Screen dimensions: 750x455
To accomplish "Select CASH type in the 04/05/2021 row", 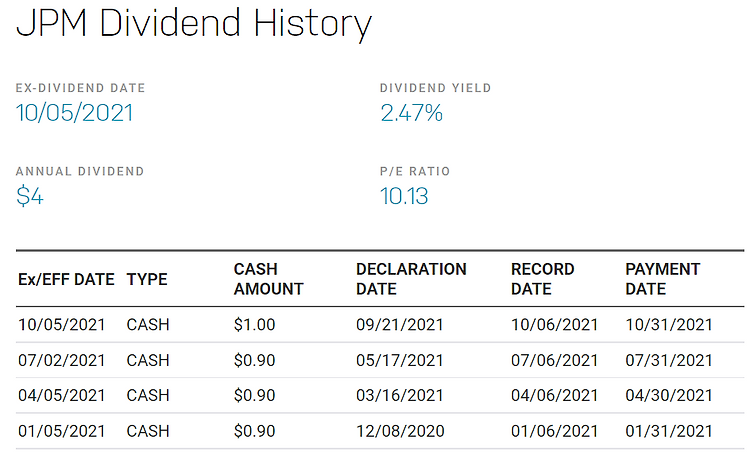I will tap(148, 396).
